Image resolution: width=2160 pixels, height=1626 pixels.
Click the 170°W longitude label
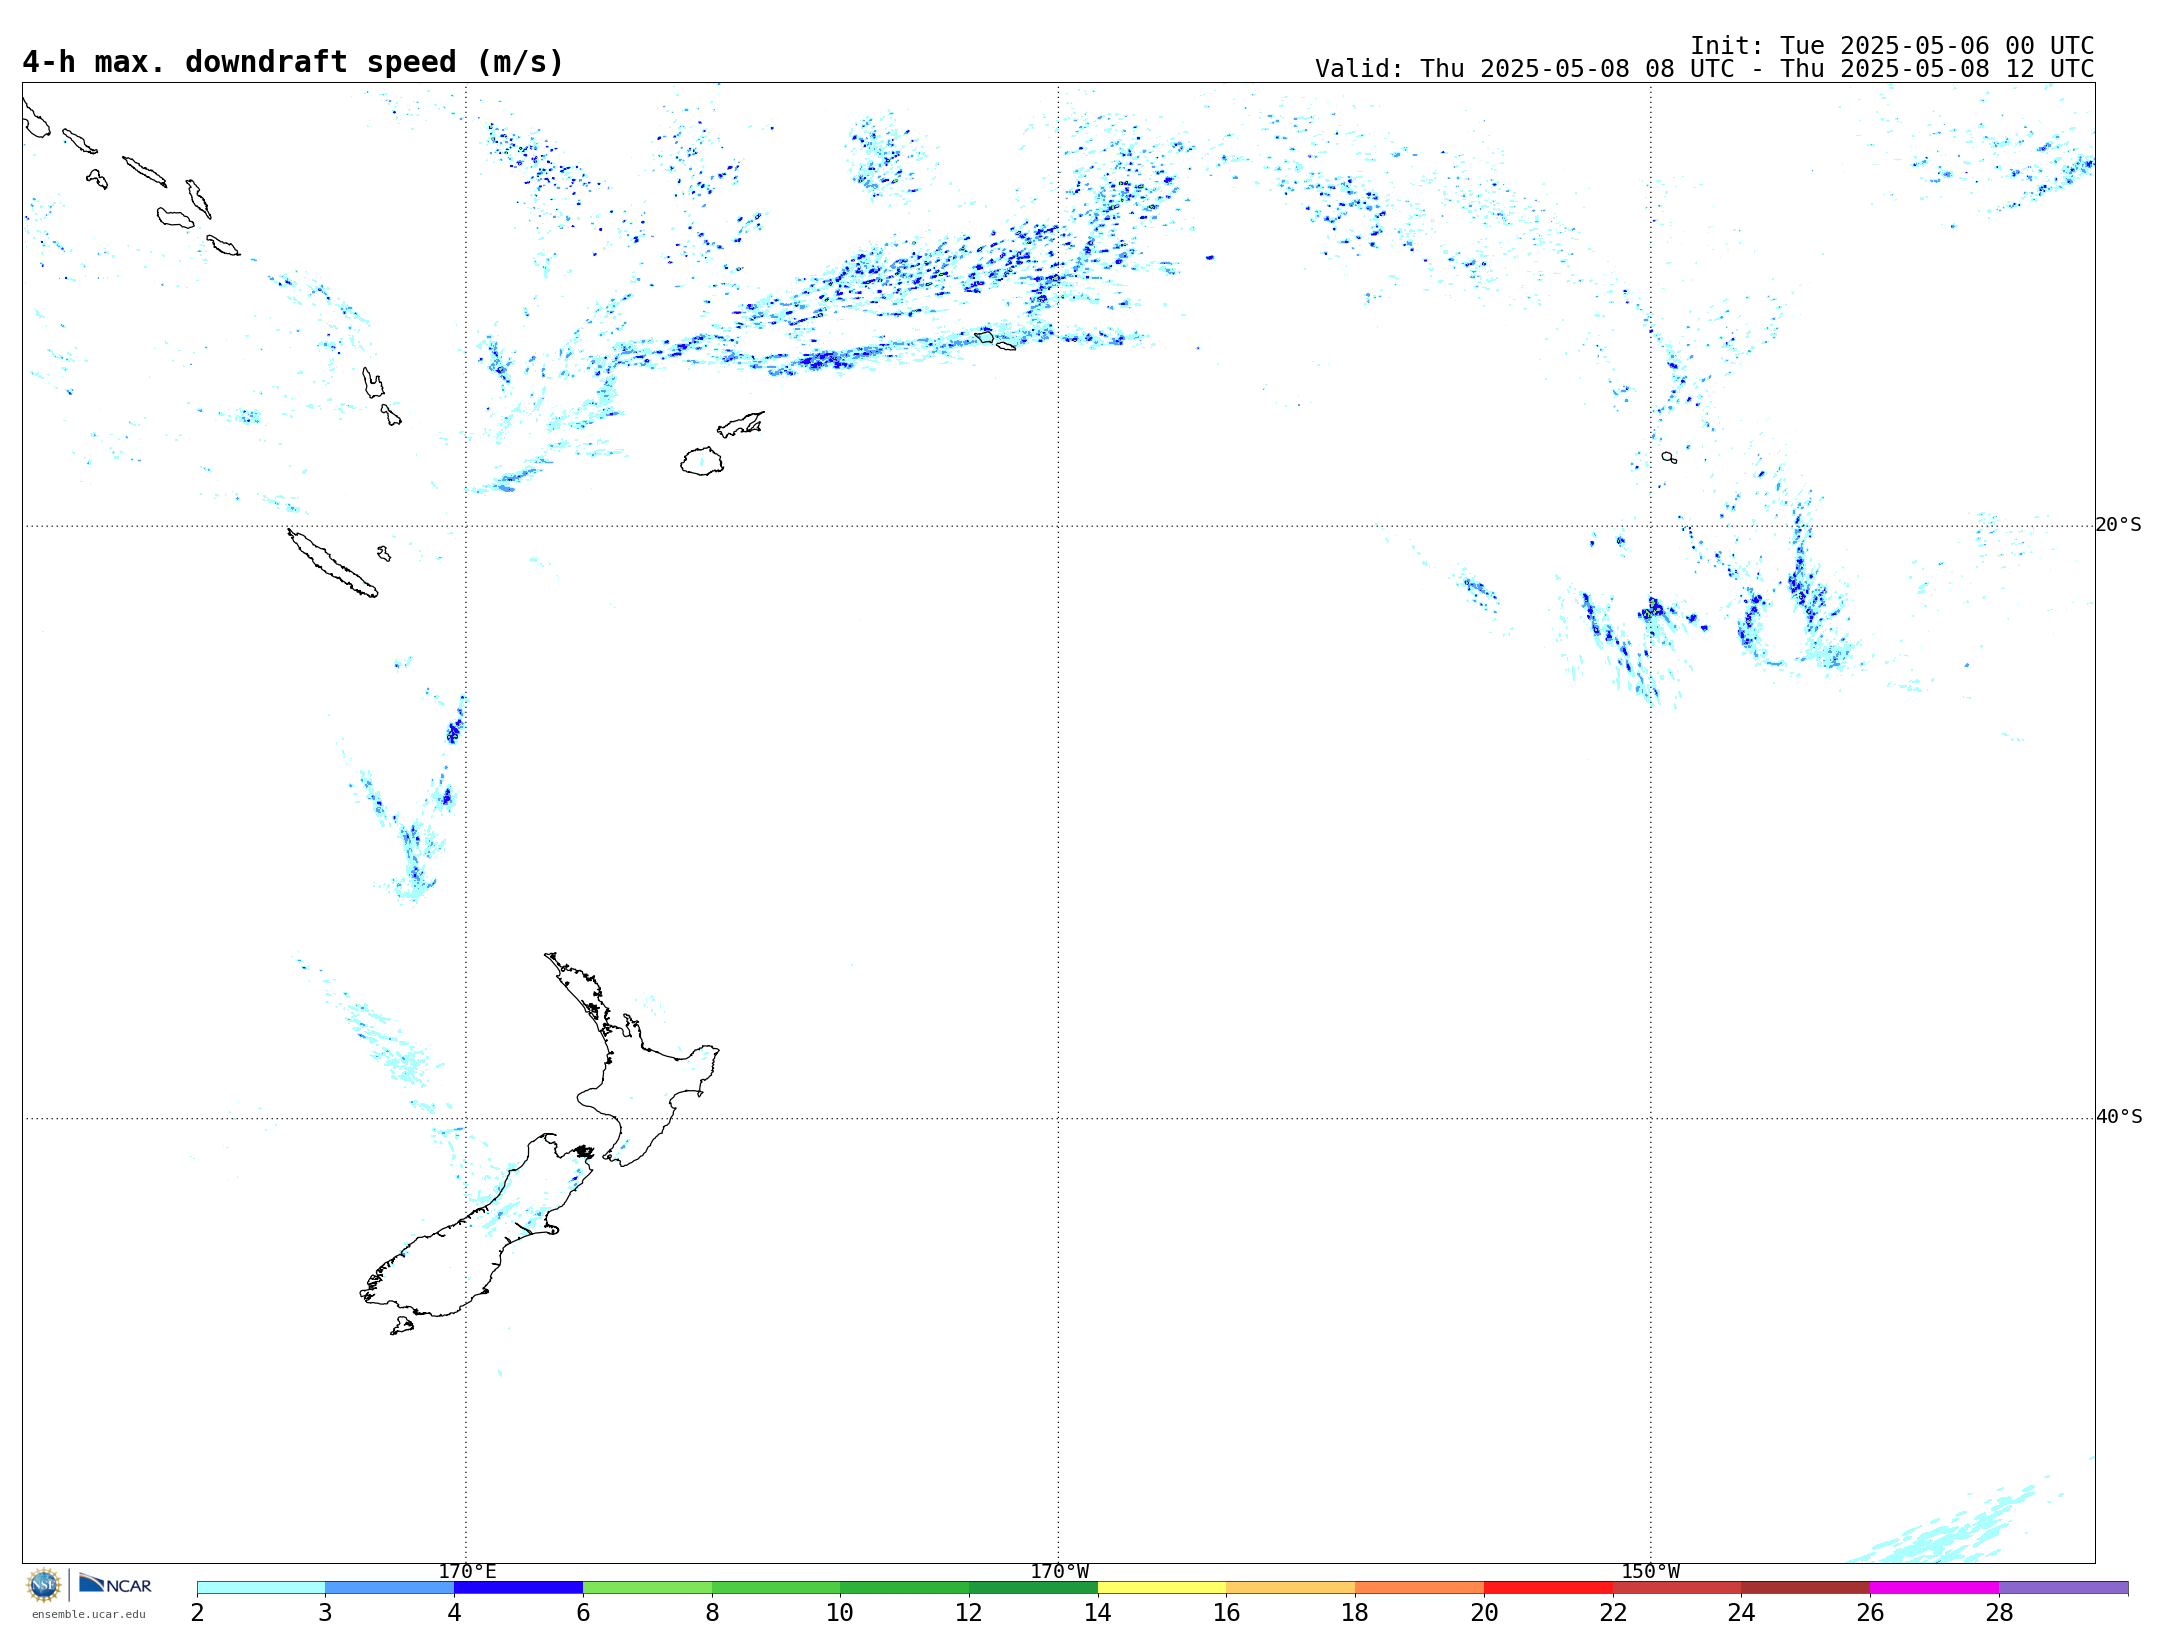pos(1059,1571)
